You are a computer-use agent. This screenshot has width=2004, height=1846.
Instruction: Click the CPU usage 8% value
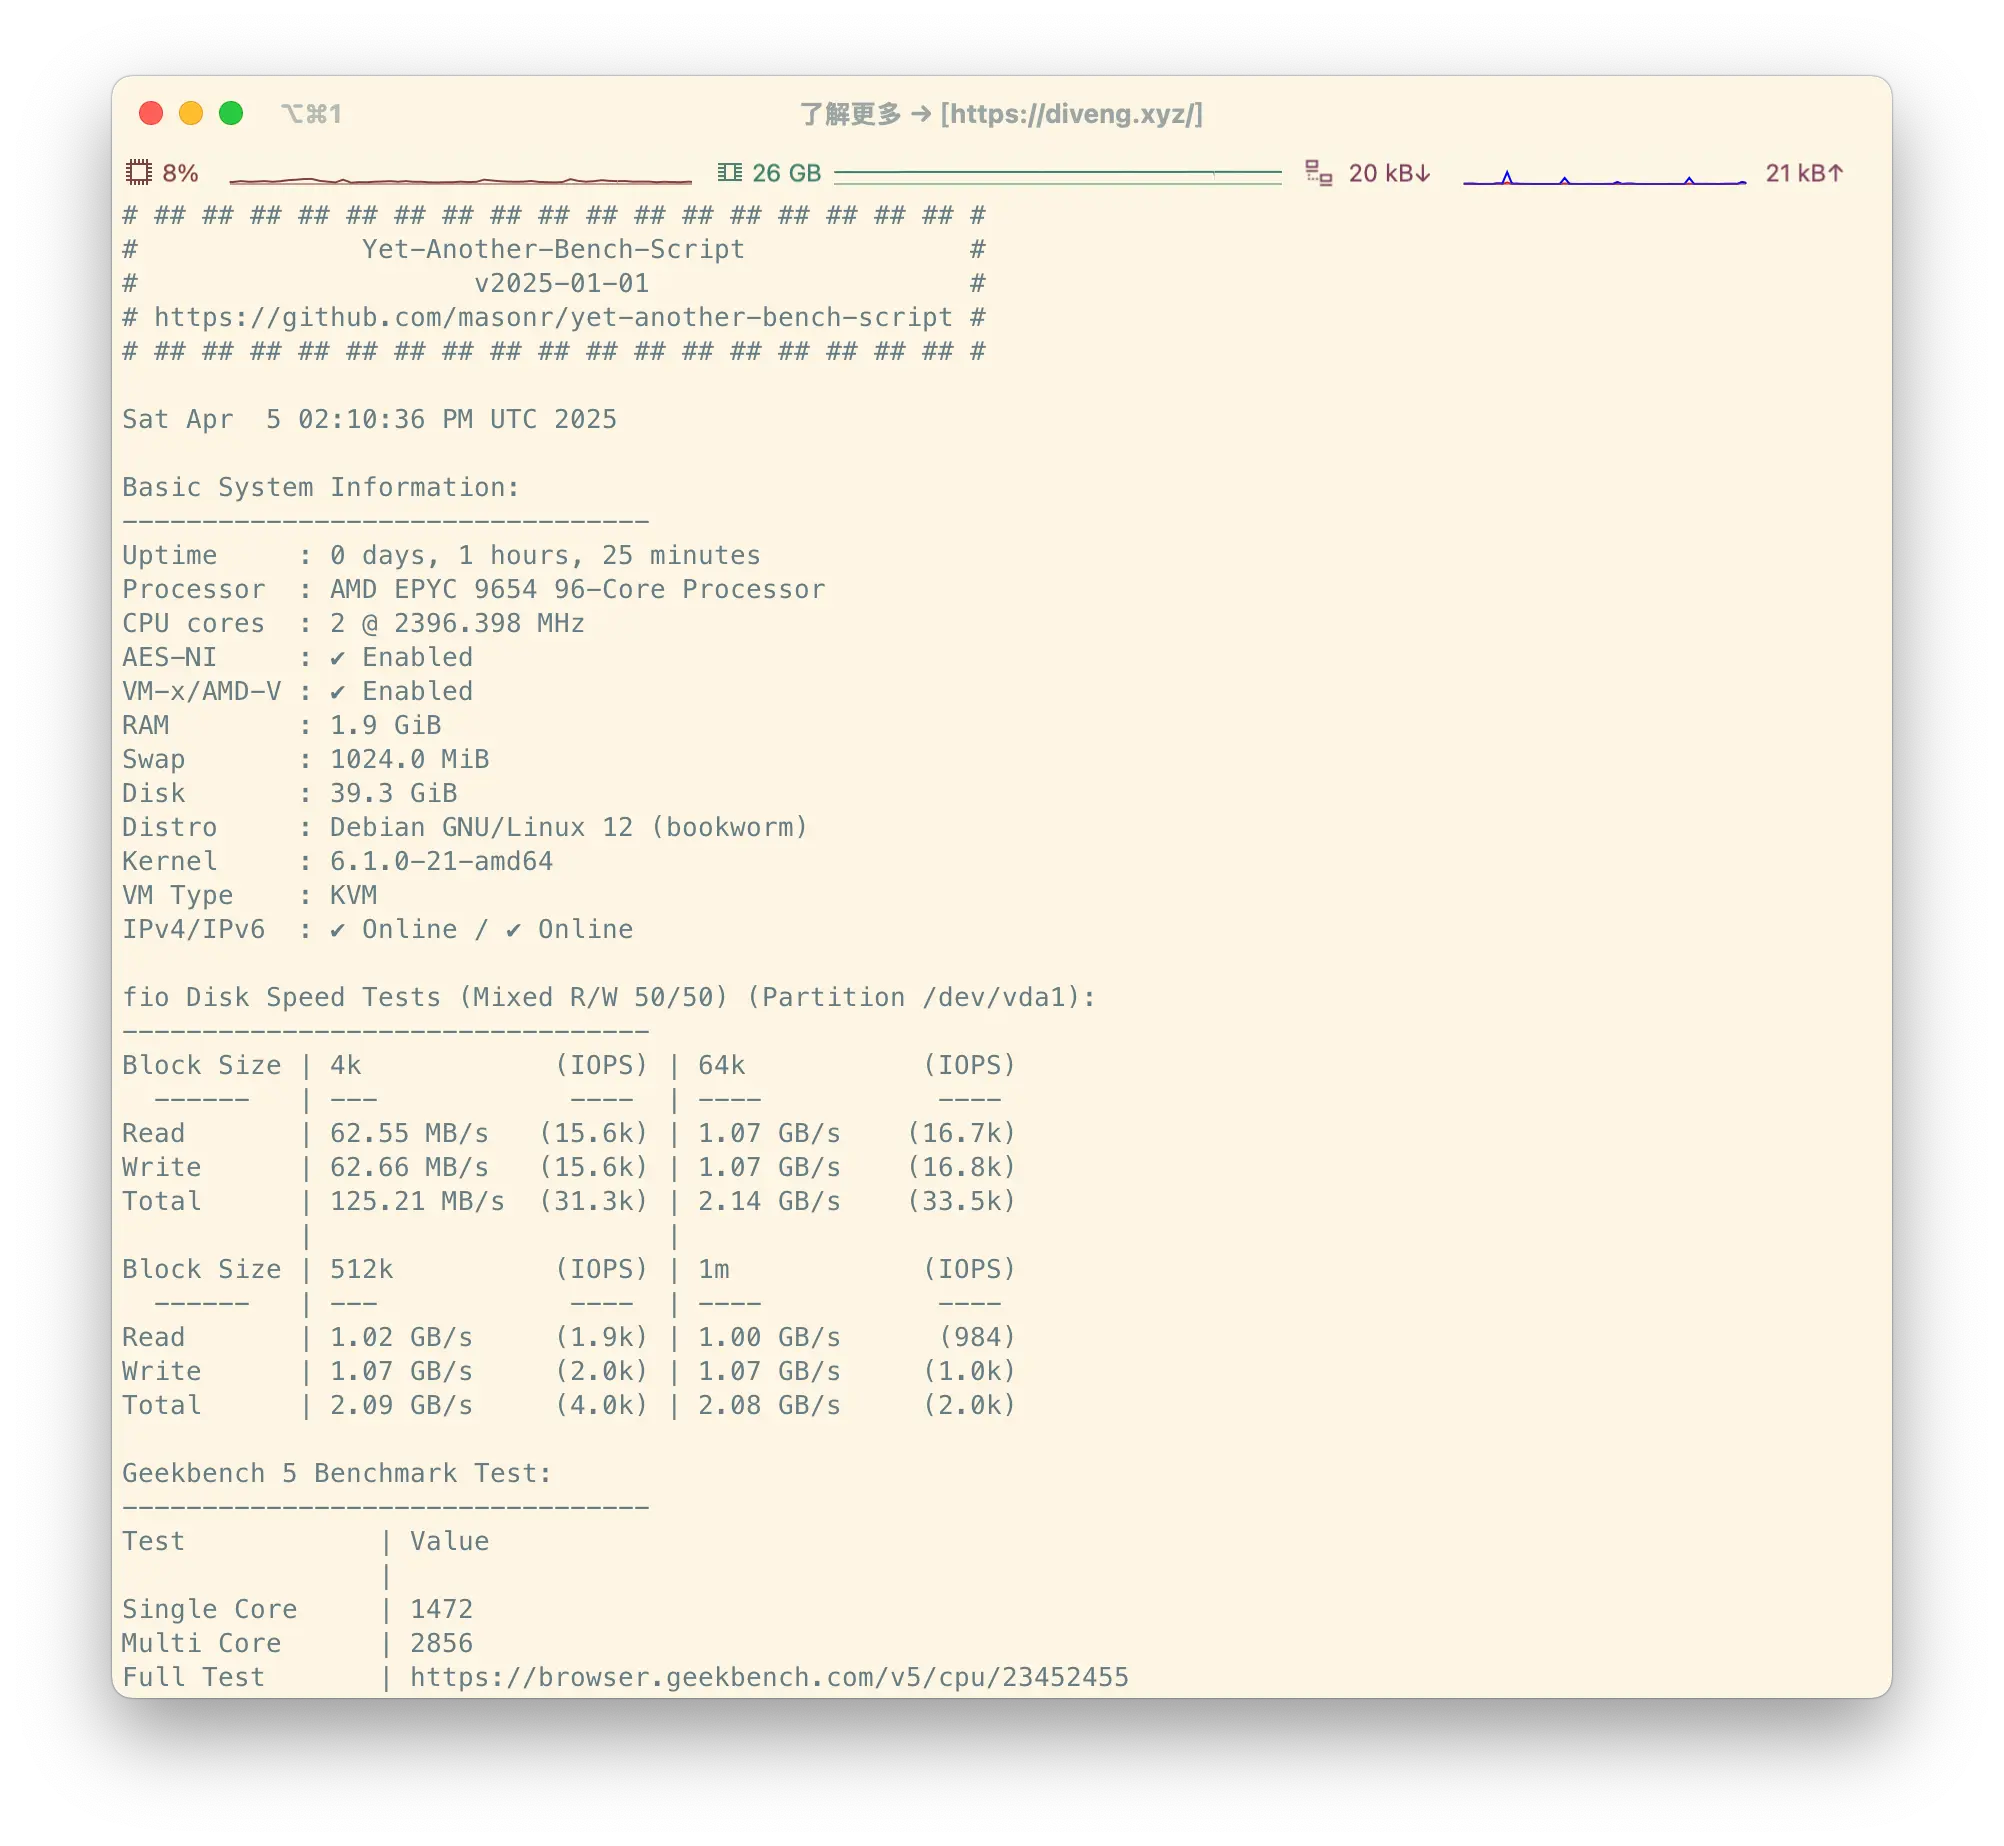[180, 173]
